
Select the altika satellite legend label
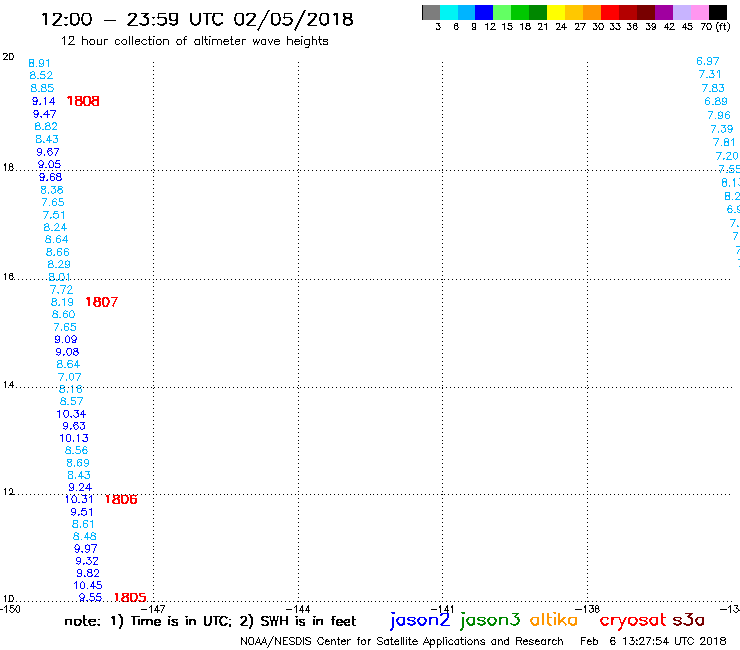pos(554,620)
